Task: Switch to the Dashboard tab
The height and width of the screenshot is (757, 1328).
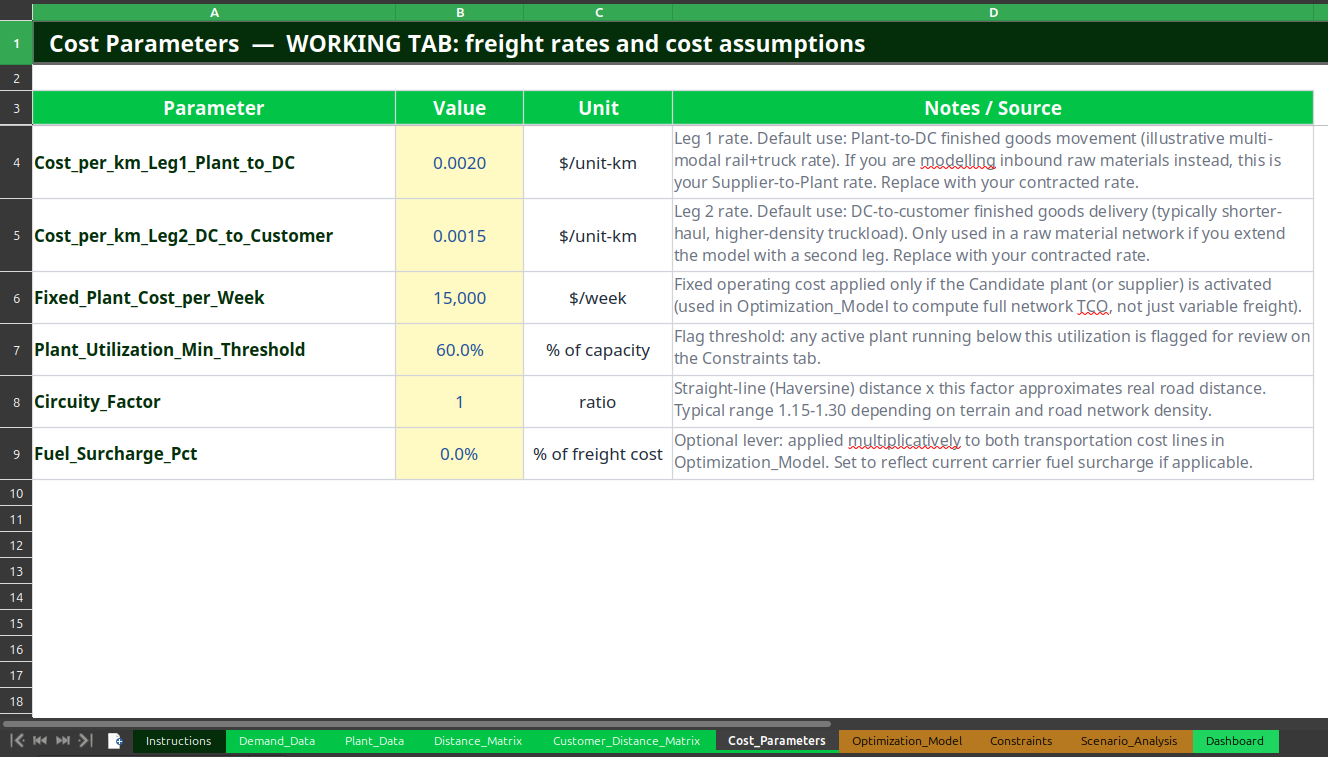Action: point(1235,741)
